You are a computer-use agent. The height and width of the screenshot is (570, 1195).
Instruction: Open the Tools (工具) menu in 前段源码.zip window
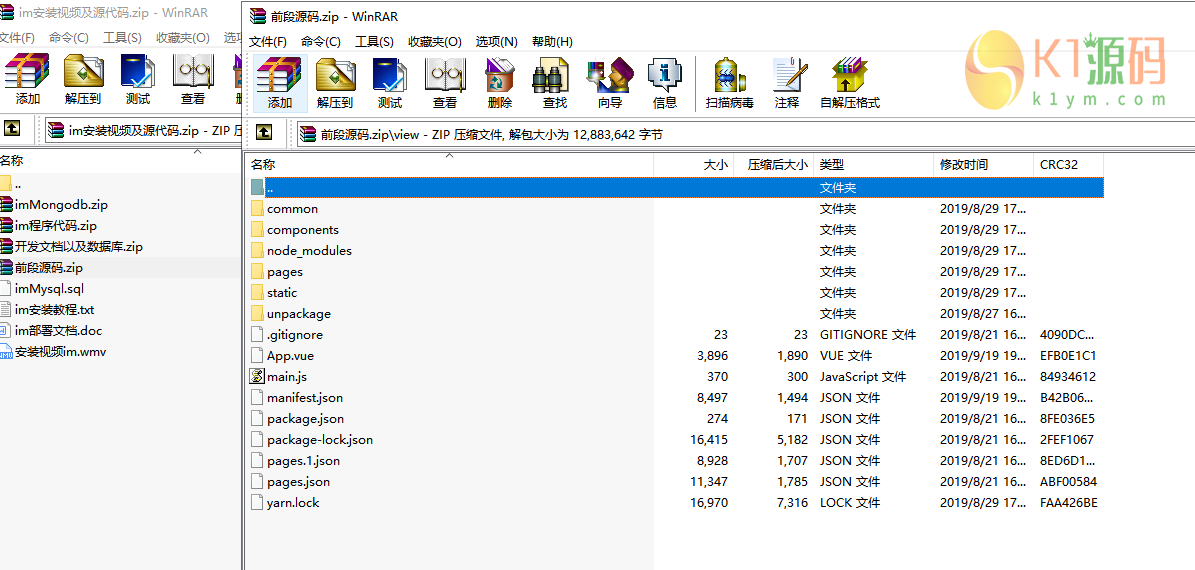click(x=374, y=42)
